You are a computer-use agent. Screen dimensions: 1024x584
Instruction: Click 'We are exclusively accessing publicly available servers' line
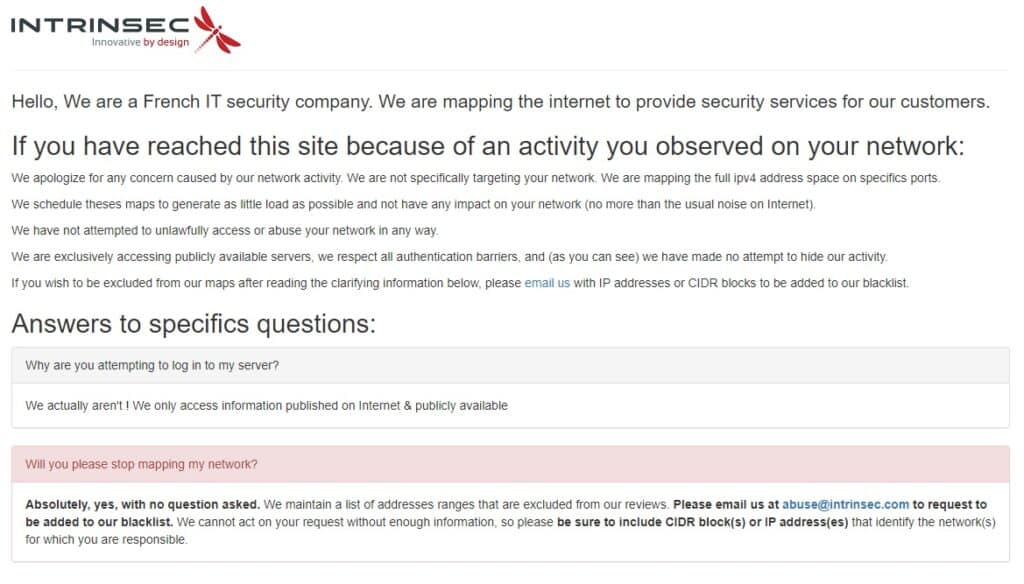click(x=449, y=257)
